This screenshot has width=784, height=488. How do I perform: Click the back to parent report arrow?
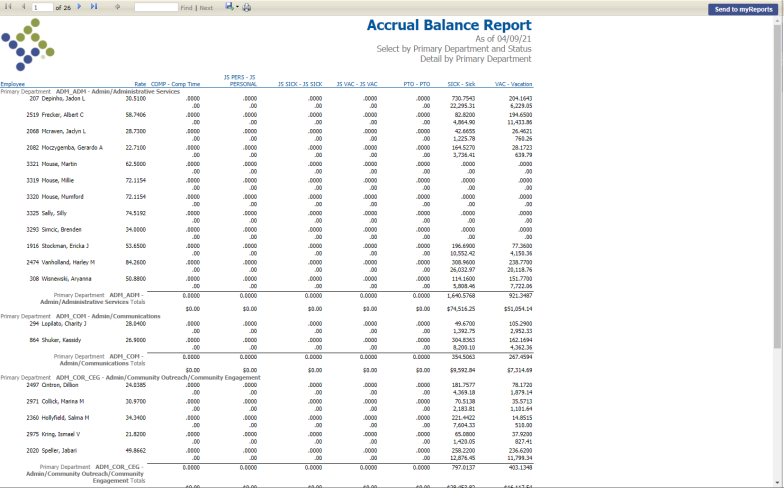[118, 7]
